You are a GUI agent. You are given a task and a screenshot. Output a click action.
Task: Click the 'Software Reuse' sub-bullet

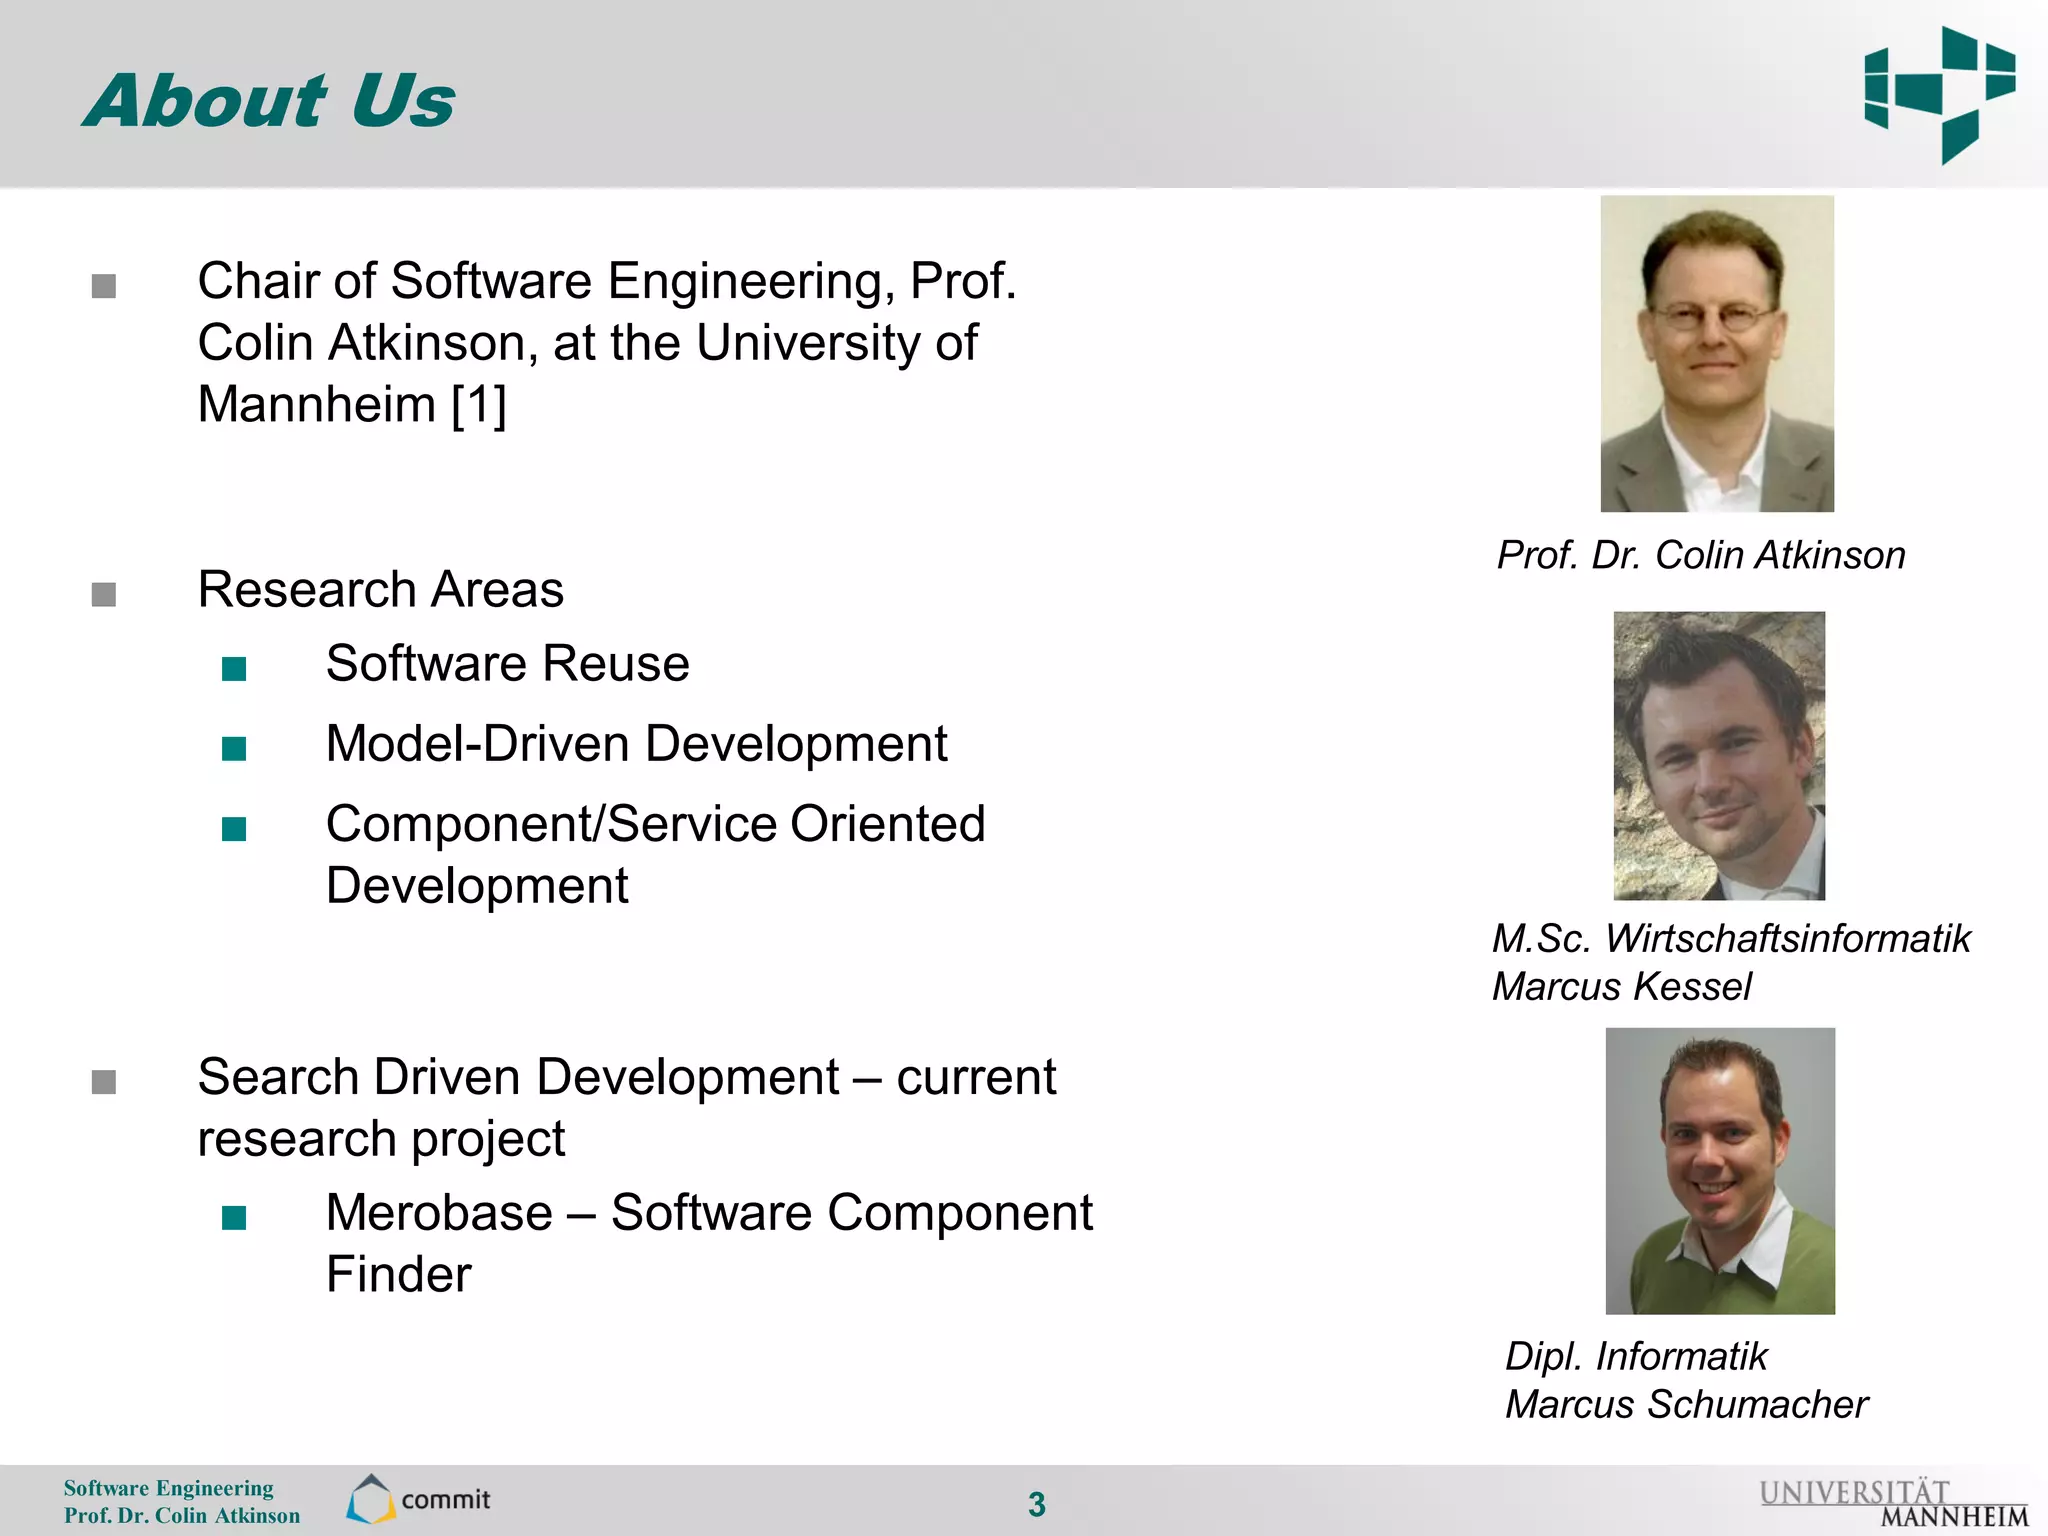click(x=508, y=663)
